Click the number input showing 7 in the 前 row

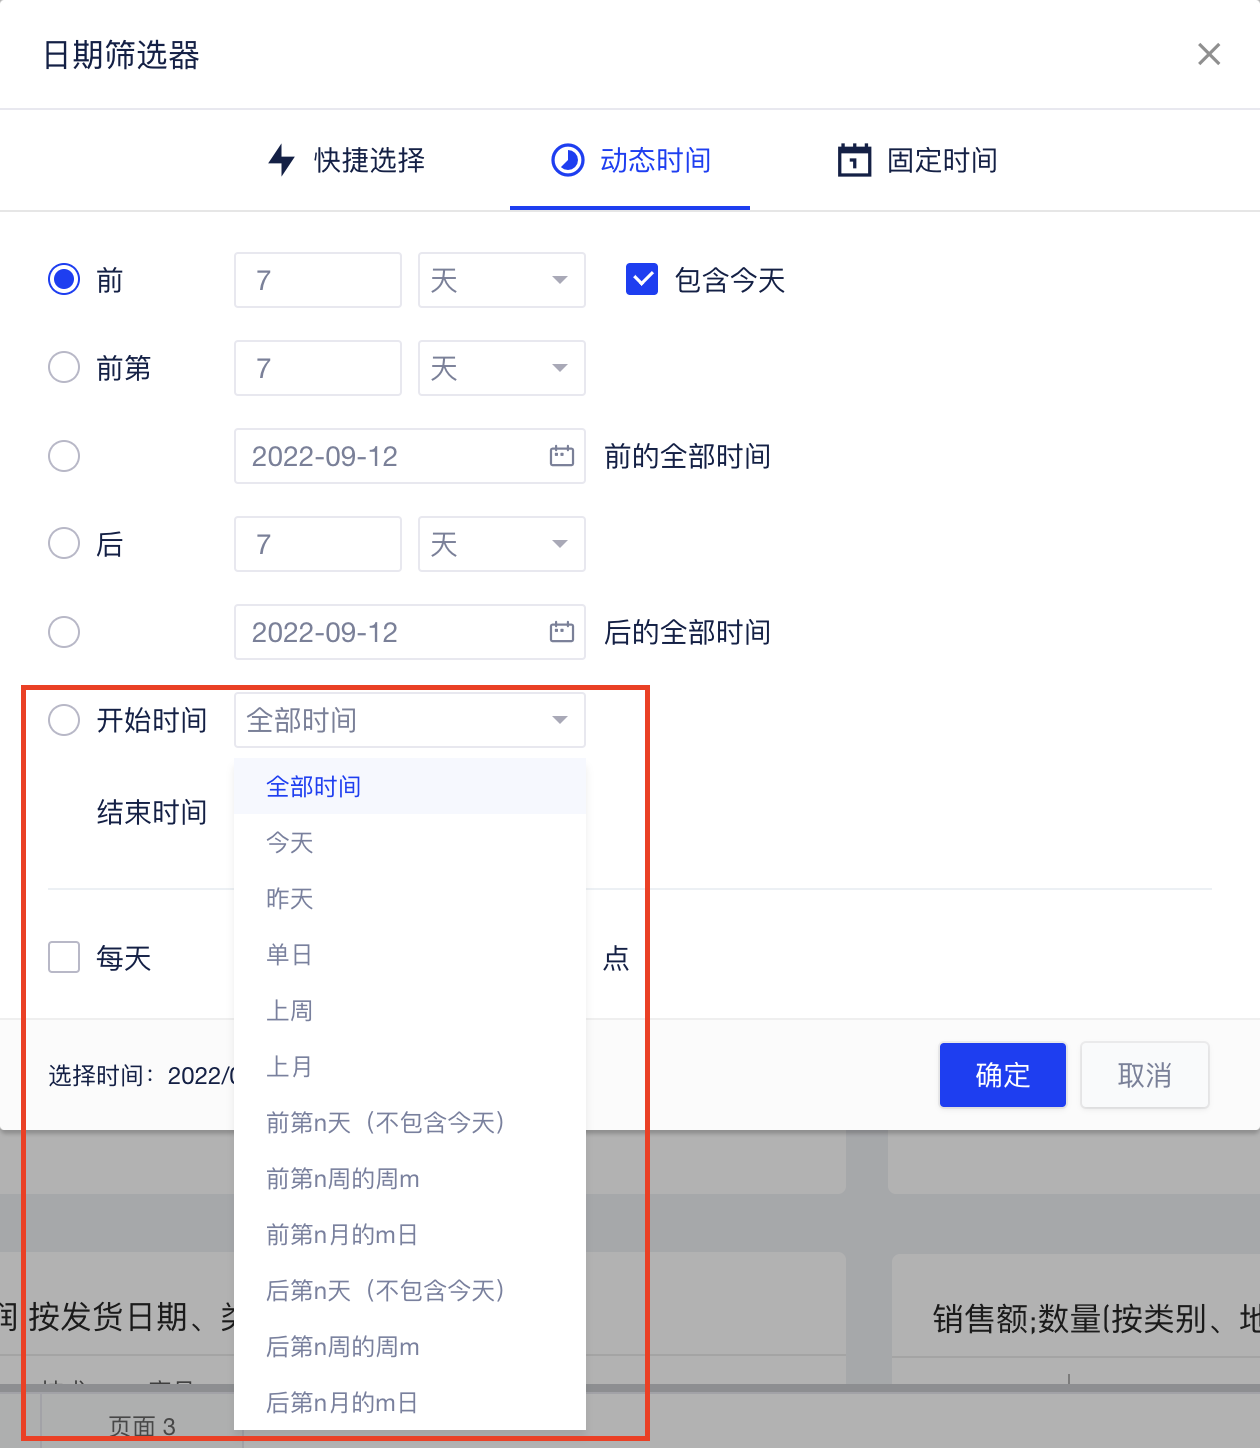tap(317, 280)
